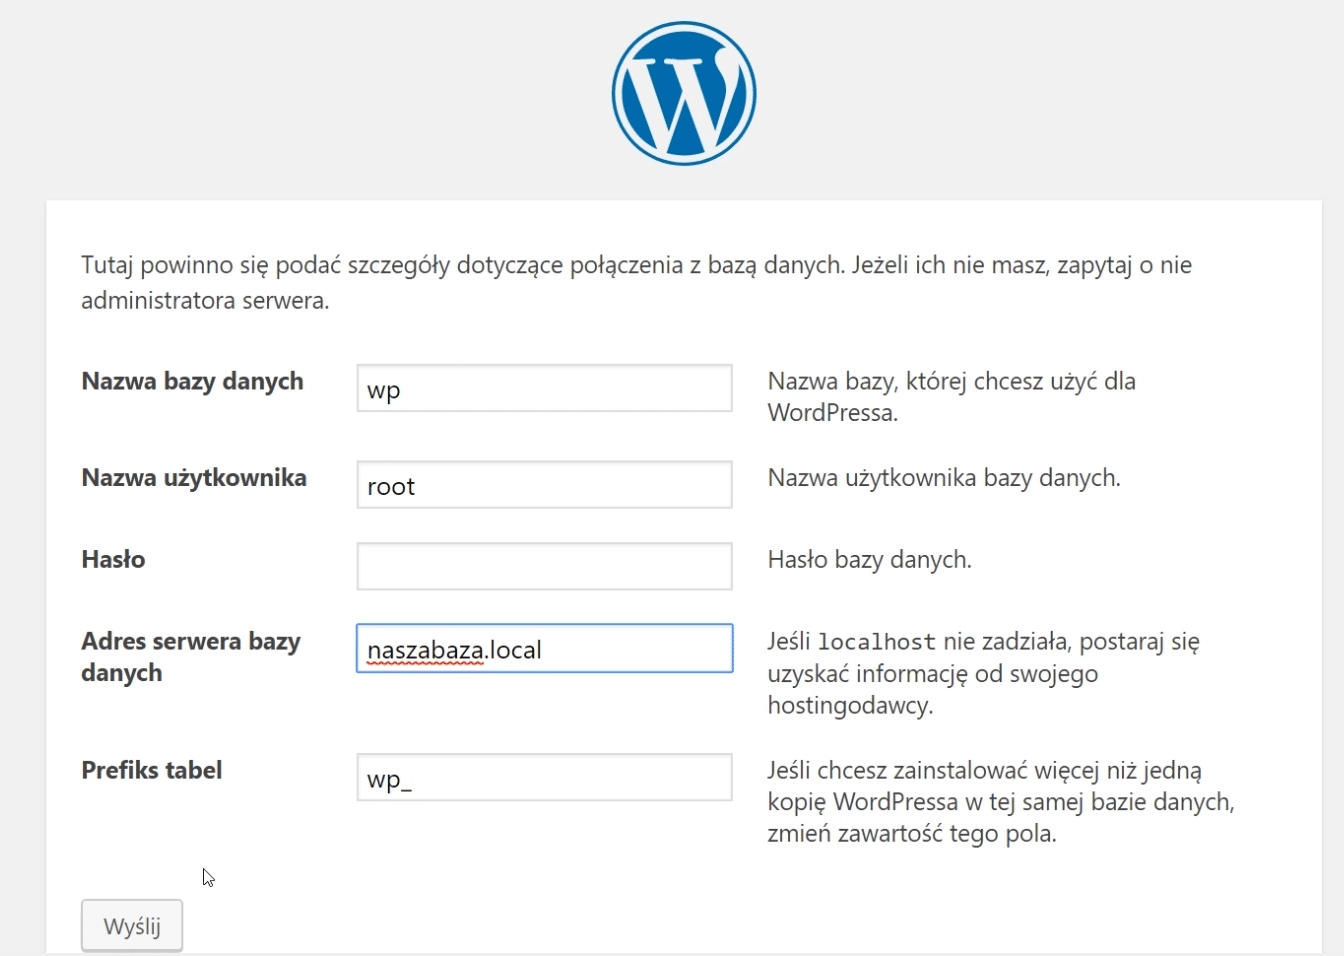Click the Adres serwera bazy danych label

point(191,657)
